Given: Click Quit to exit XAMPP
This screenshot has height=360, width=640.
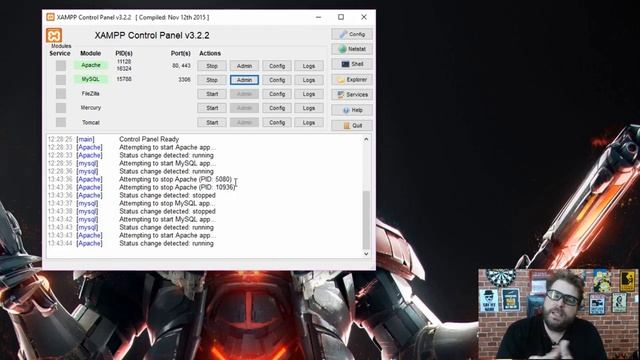Looking at the screenshot, I should [x=352, y=125].
